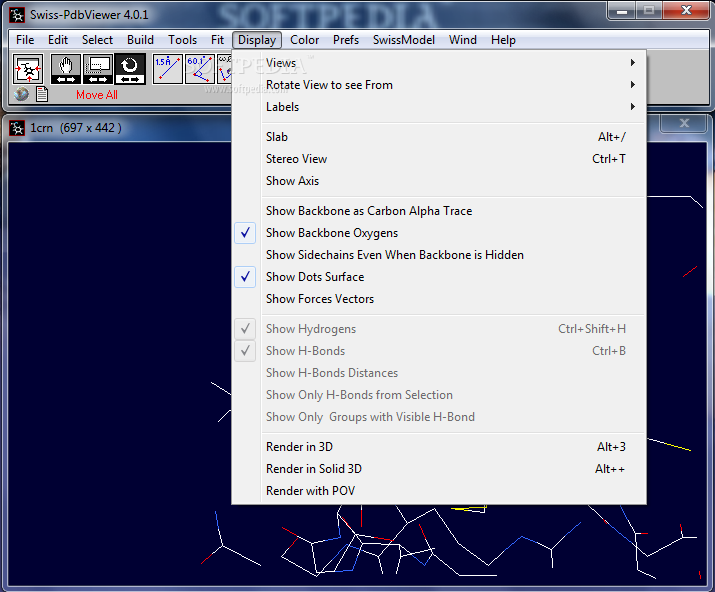
Task: Open the Color menu
Action: tap(305, 40)
